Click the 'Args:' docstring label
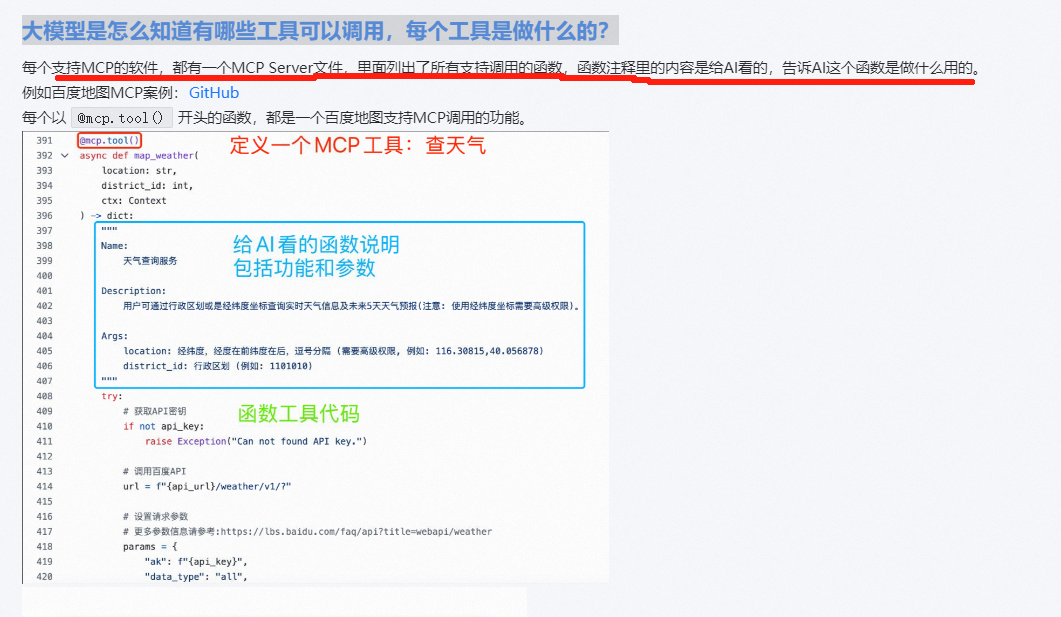The height and width of the screenshot is (617, 1061). pyautogui.click(x=114, y=336)
